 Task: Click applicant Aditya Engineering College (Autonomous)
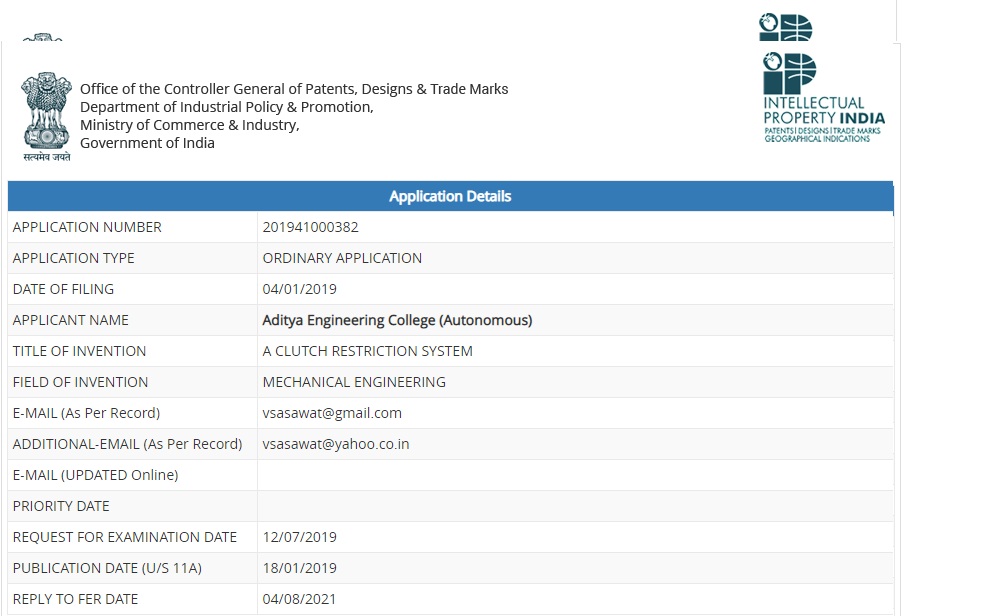(397, 320)
